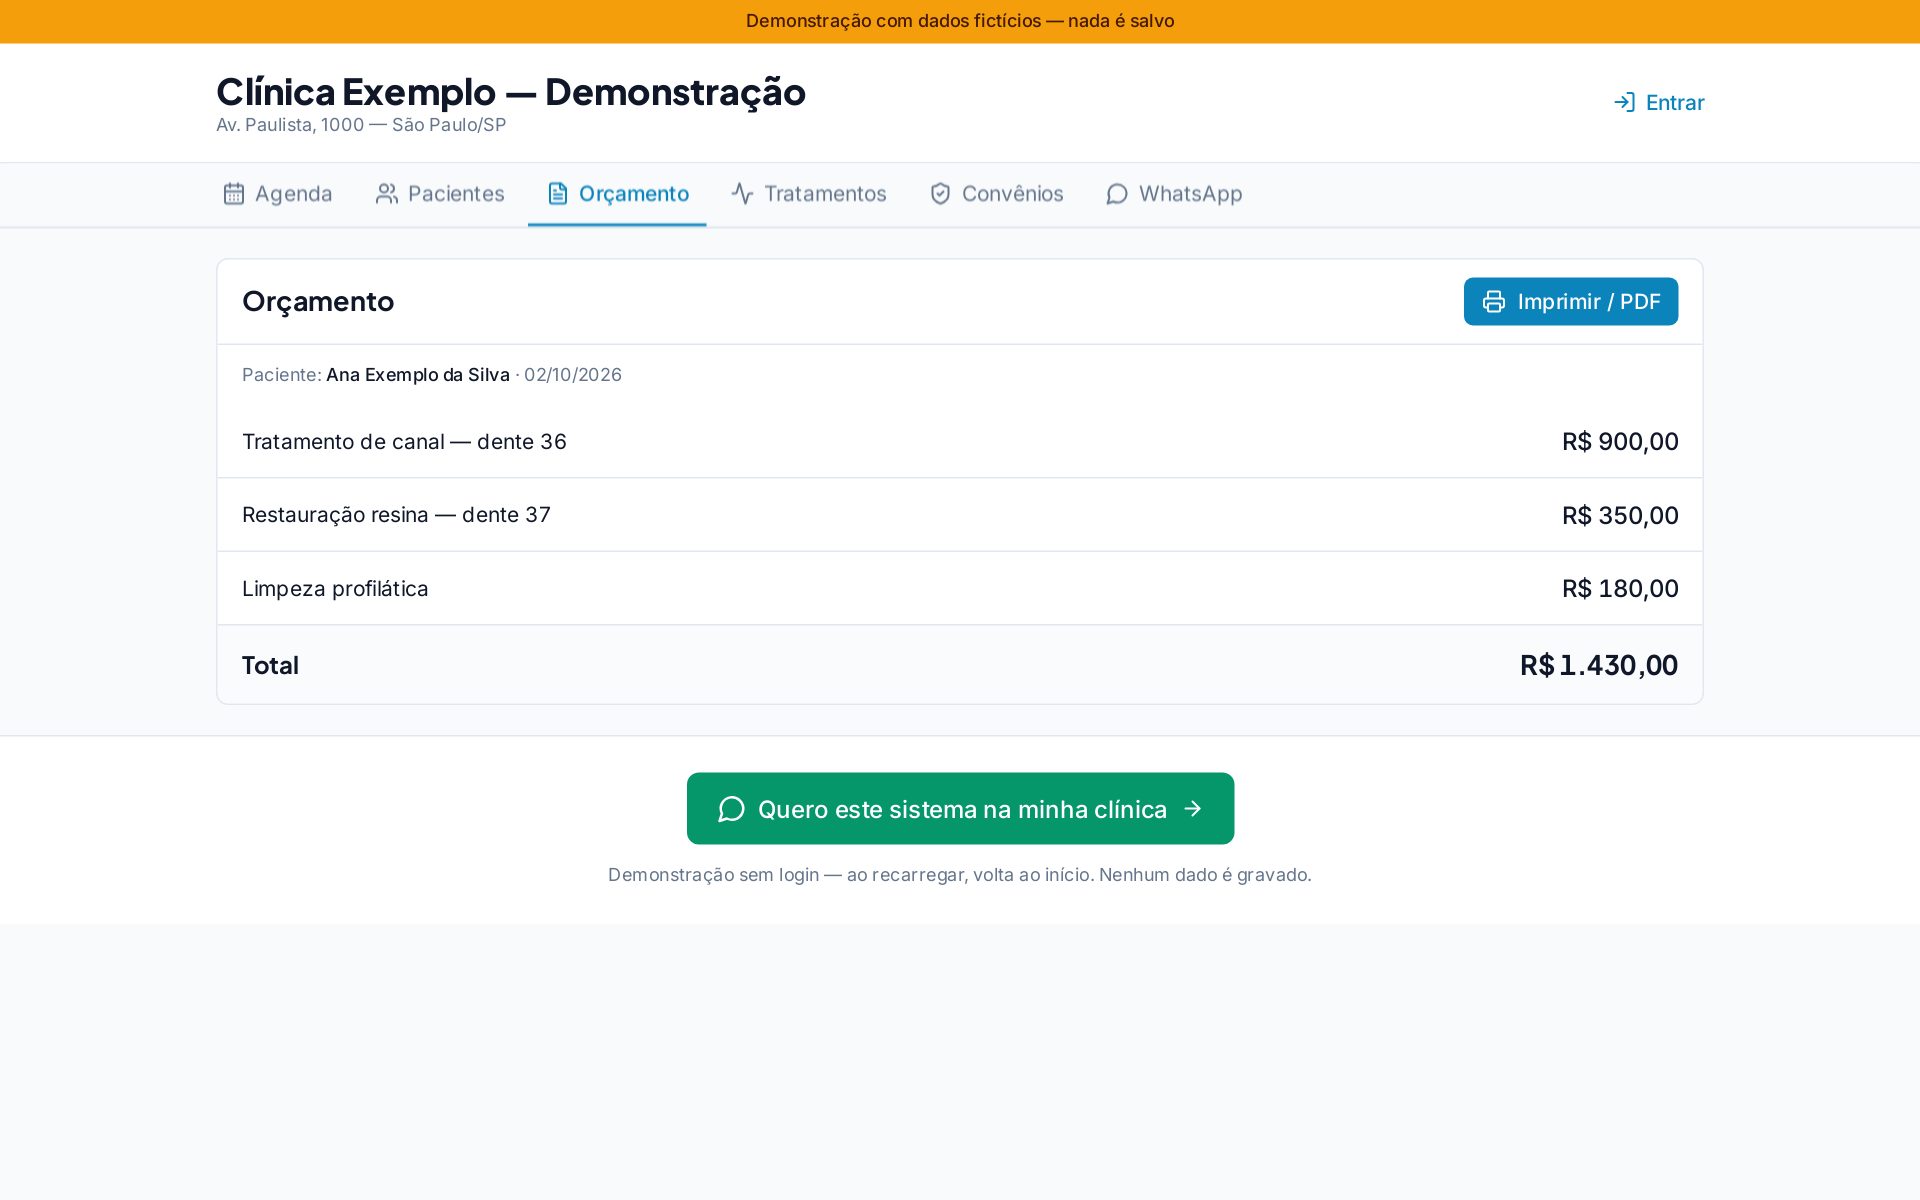Click the price R$ 900,00
The image size is (1920, 1200).
pyautogui.click(x=1620, y=441)
